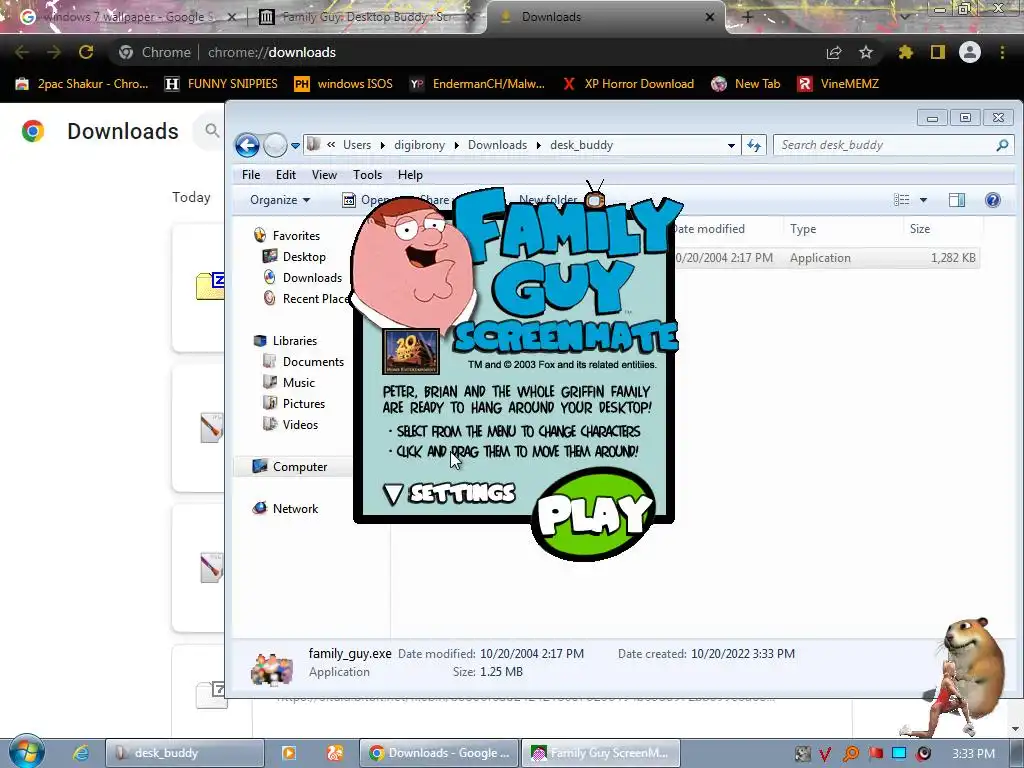Image resolution: width=1024 pixels, height=768 pixels.
Task: Open the Videos library
Action: tap(300, 424)
